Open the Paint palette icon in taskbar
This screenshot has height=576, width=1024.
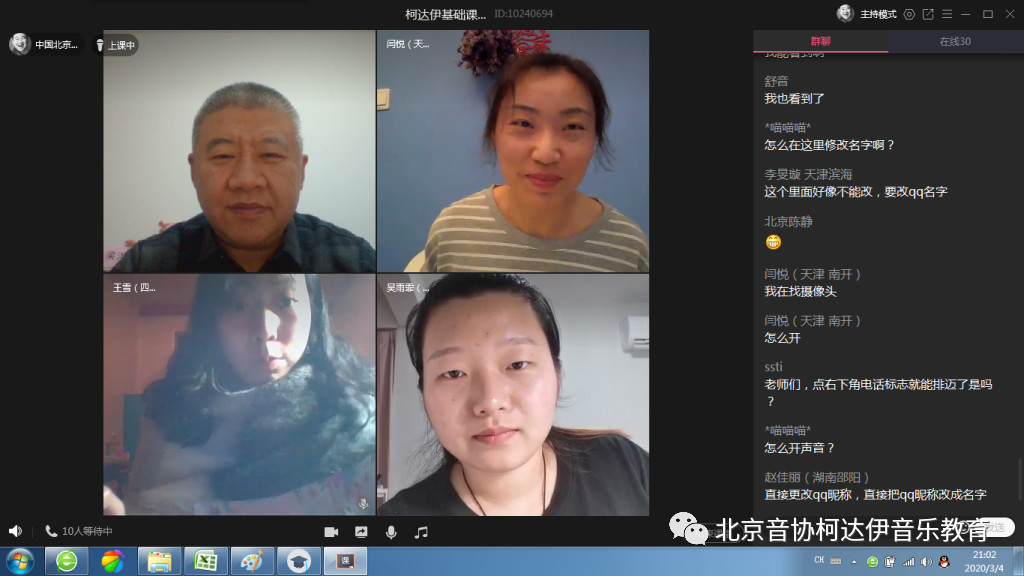[x=252, y=562]
